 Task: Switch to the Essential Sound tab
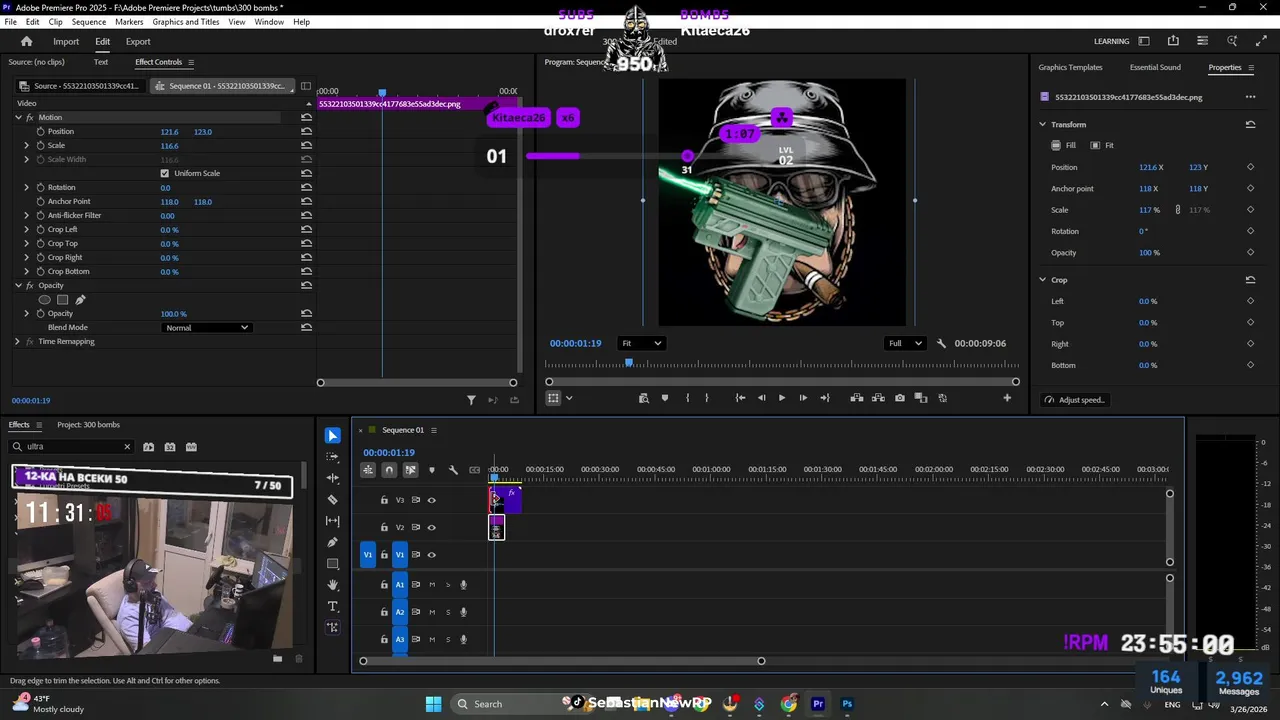[1155, 67]
